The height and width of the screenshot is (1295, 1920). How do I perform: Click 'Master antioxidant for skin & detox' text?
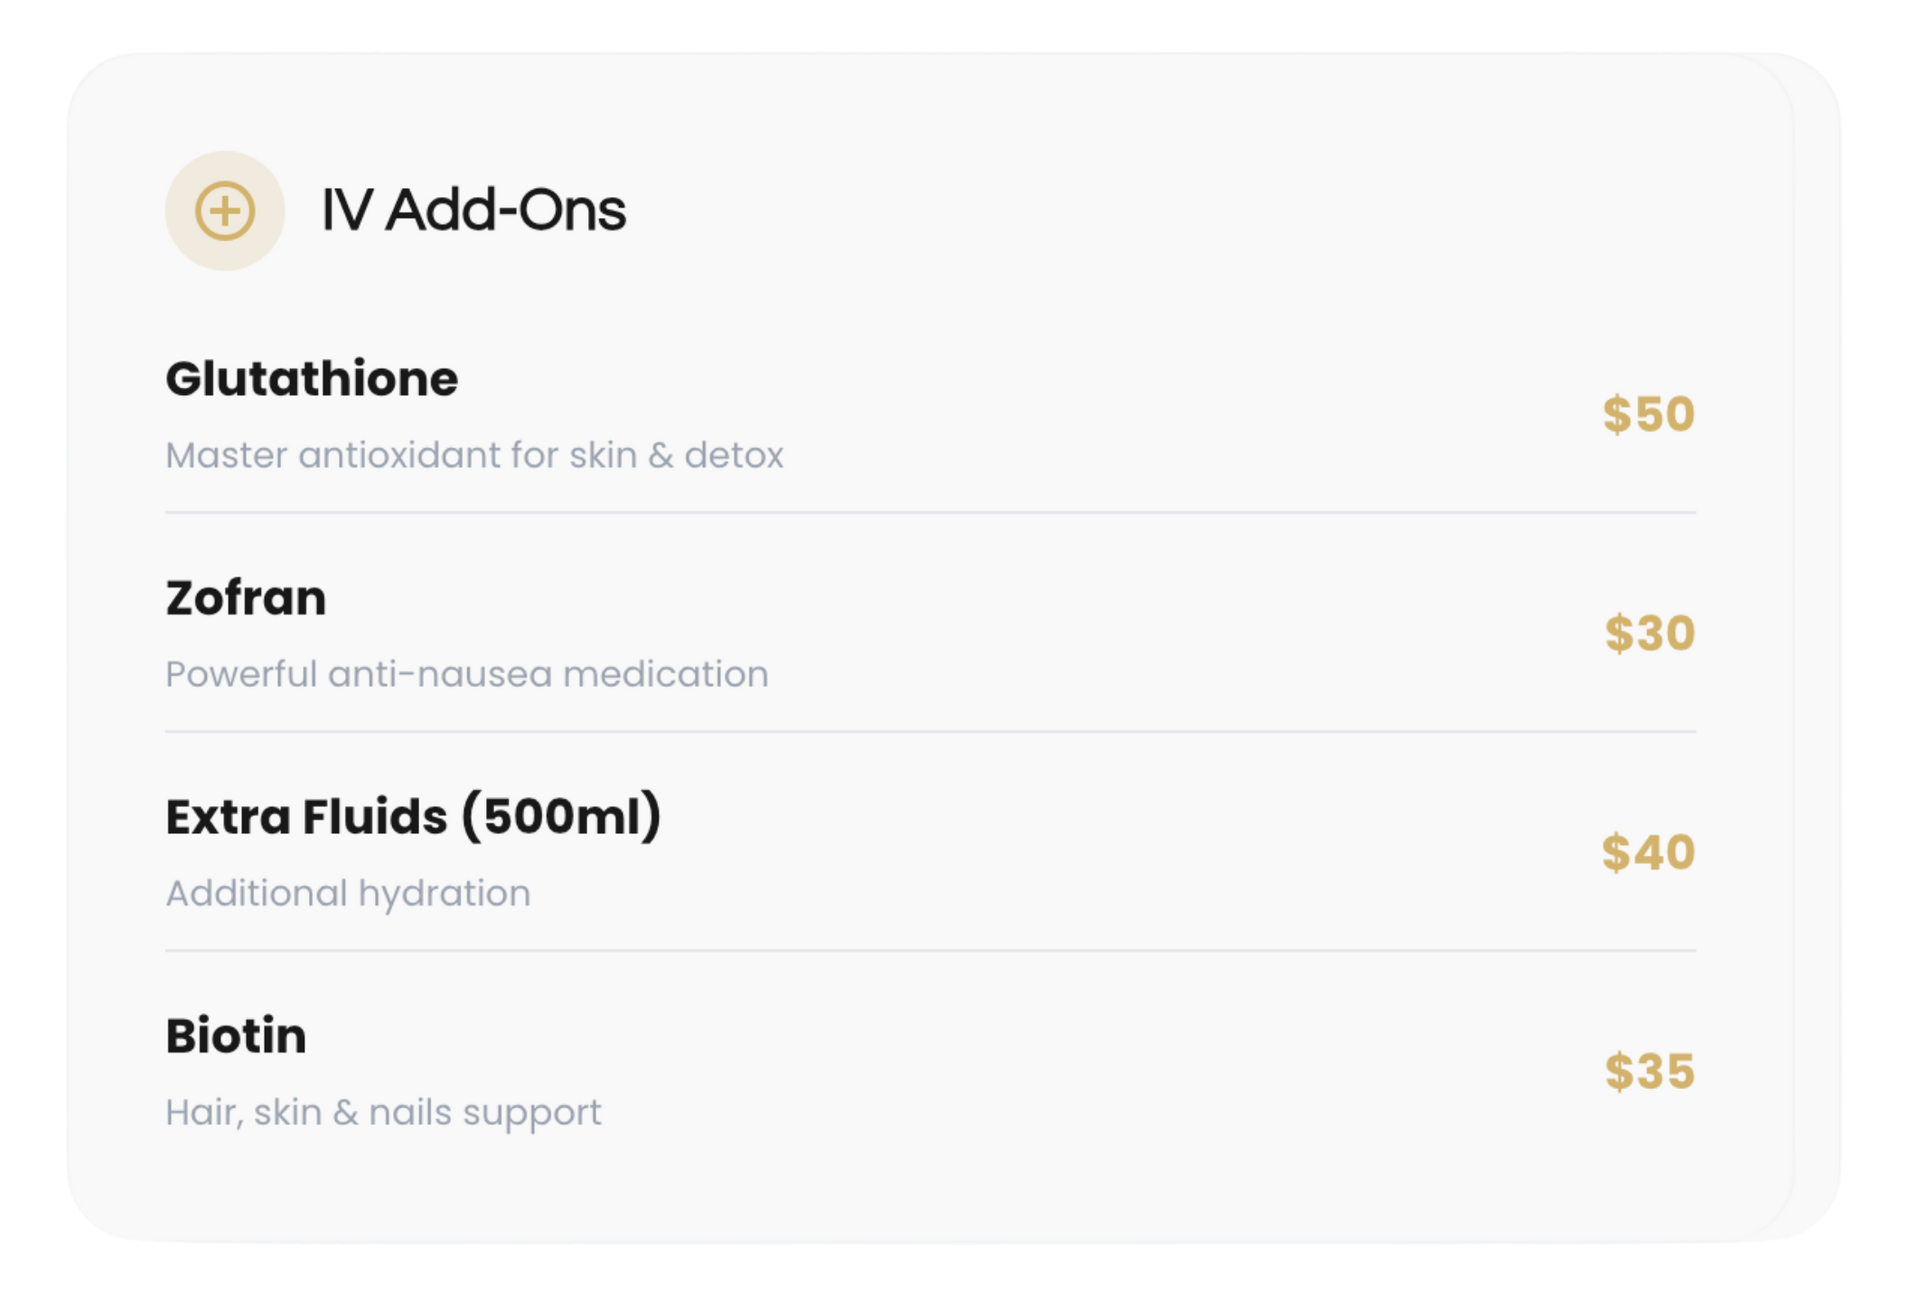[474, 455]
